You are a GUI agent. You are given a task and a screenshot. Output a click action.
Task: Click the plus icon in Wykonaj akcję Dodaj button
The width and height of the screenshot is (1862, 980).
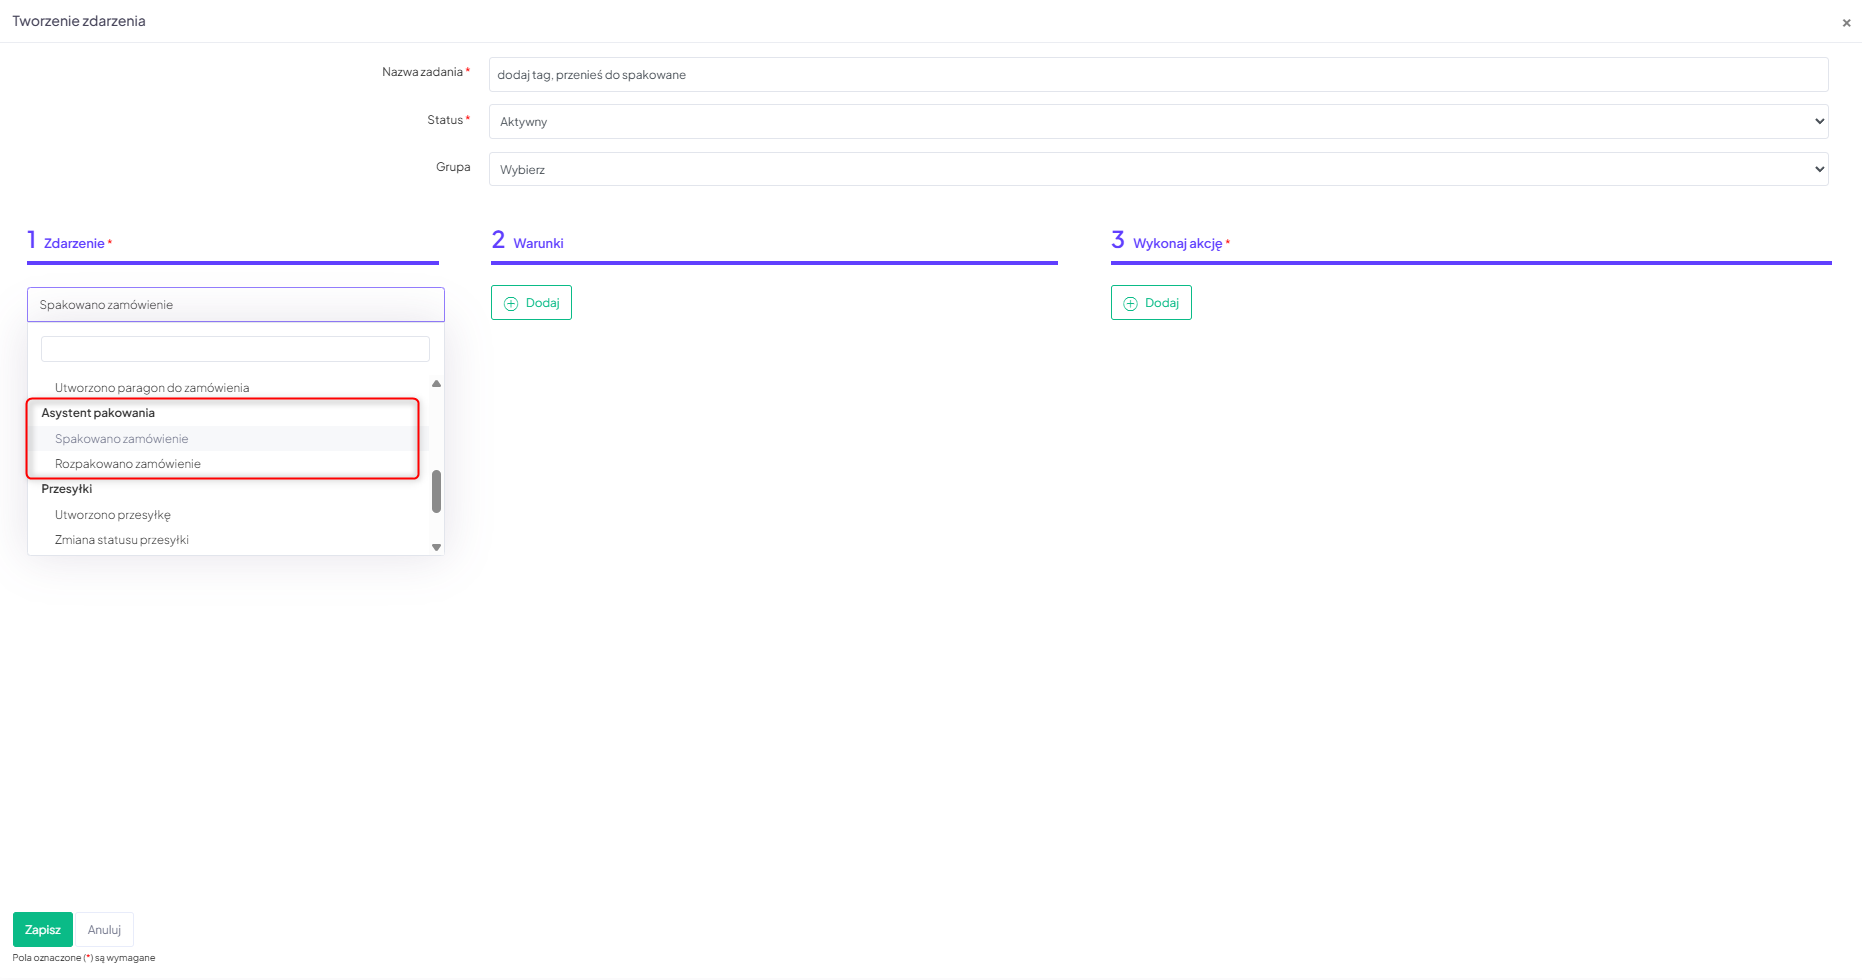click(x=1130, y=304)
